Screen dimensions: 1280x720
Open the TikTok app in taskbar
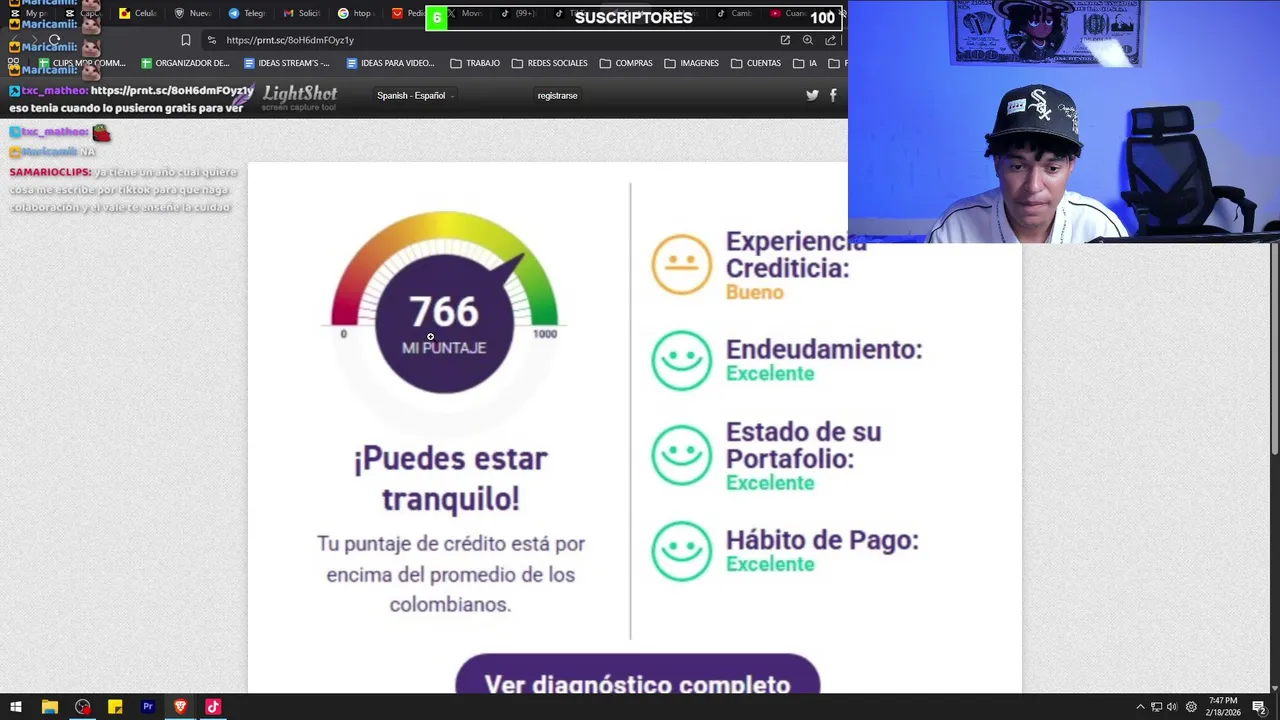click(x=213, y=707)
